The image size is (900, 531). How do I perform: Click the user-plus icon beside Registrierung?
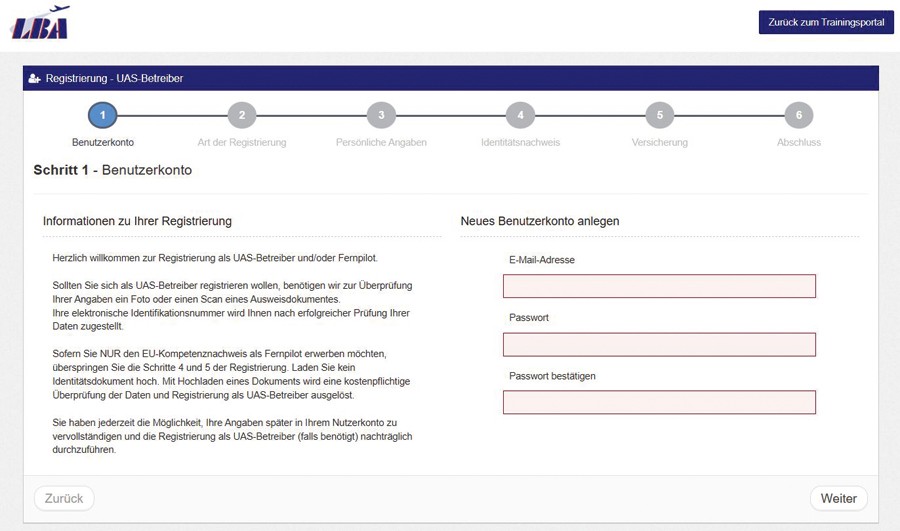[35, 78]
